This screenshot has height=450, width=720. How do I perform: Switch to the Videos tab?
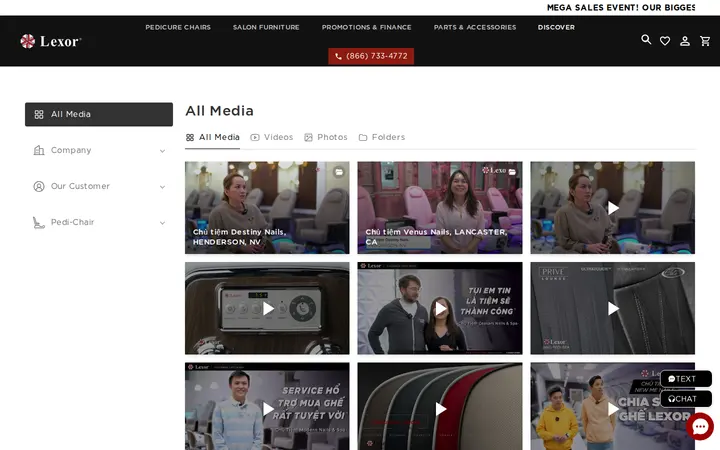click(x=272, y=137)
